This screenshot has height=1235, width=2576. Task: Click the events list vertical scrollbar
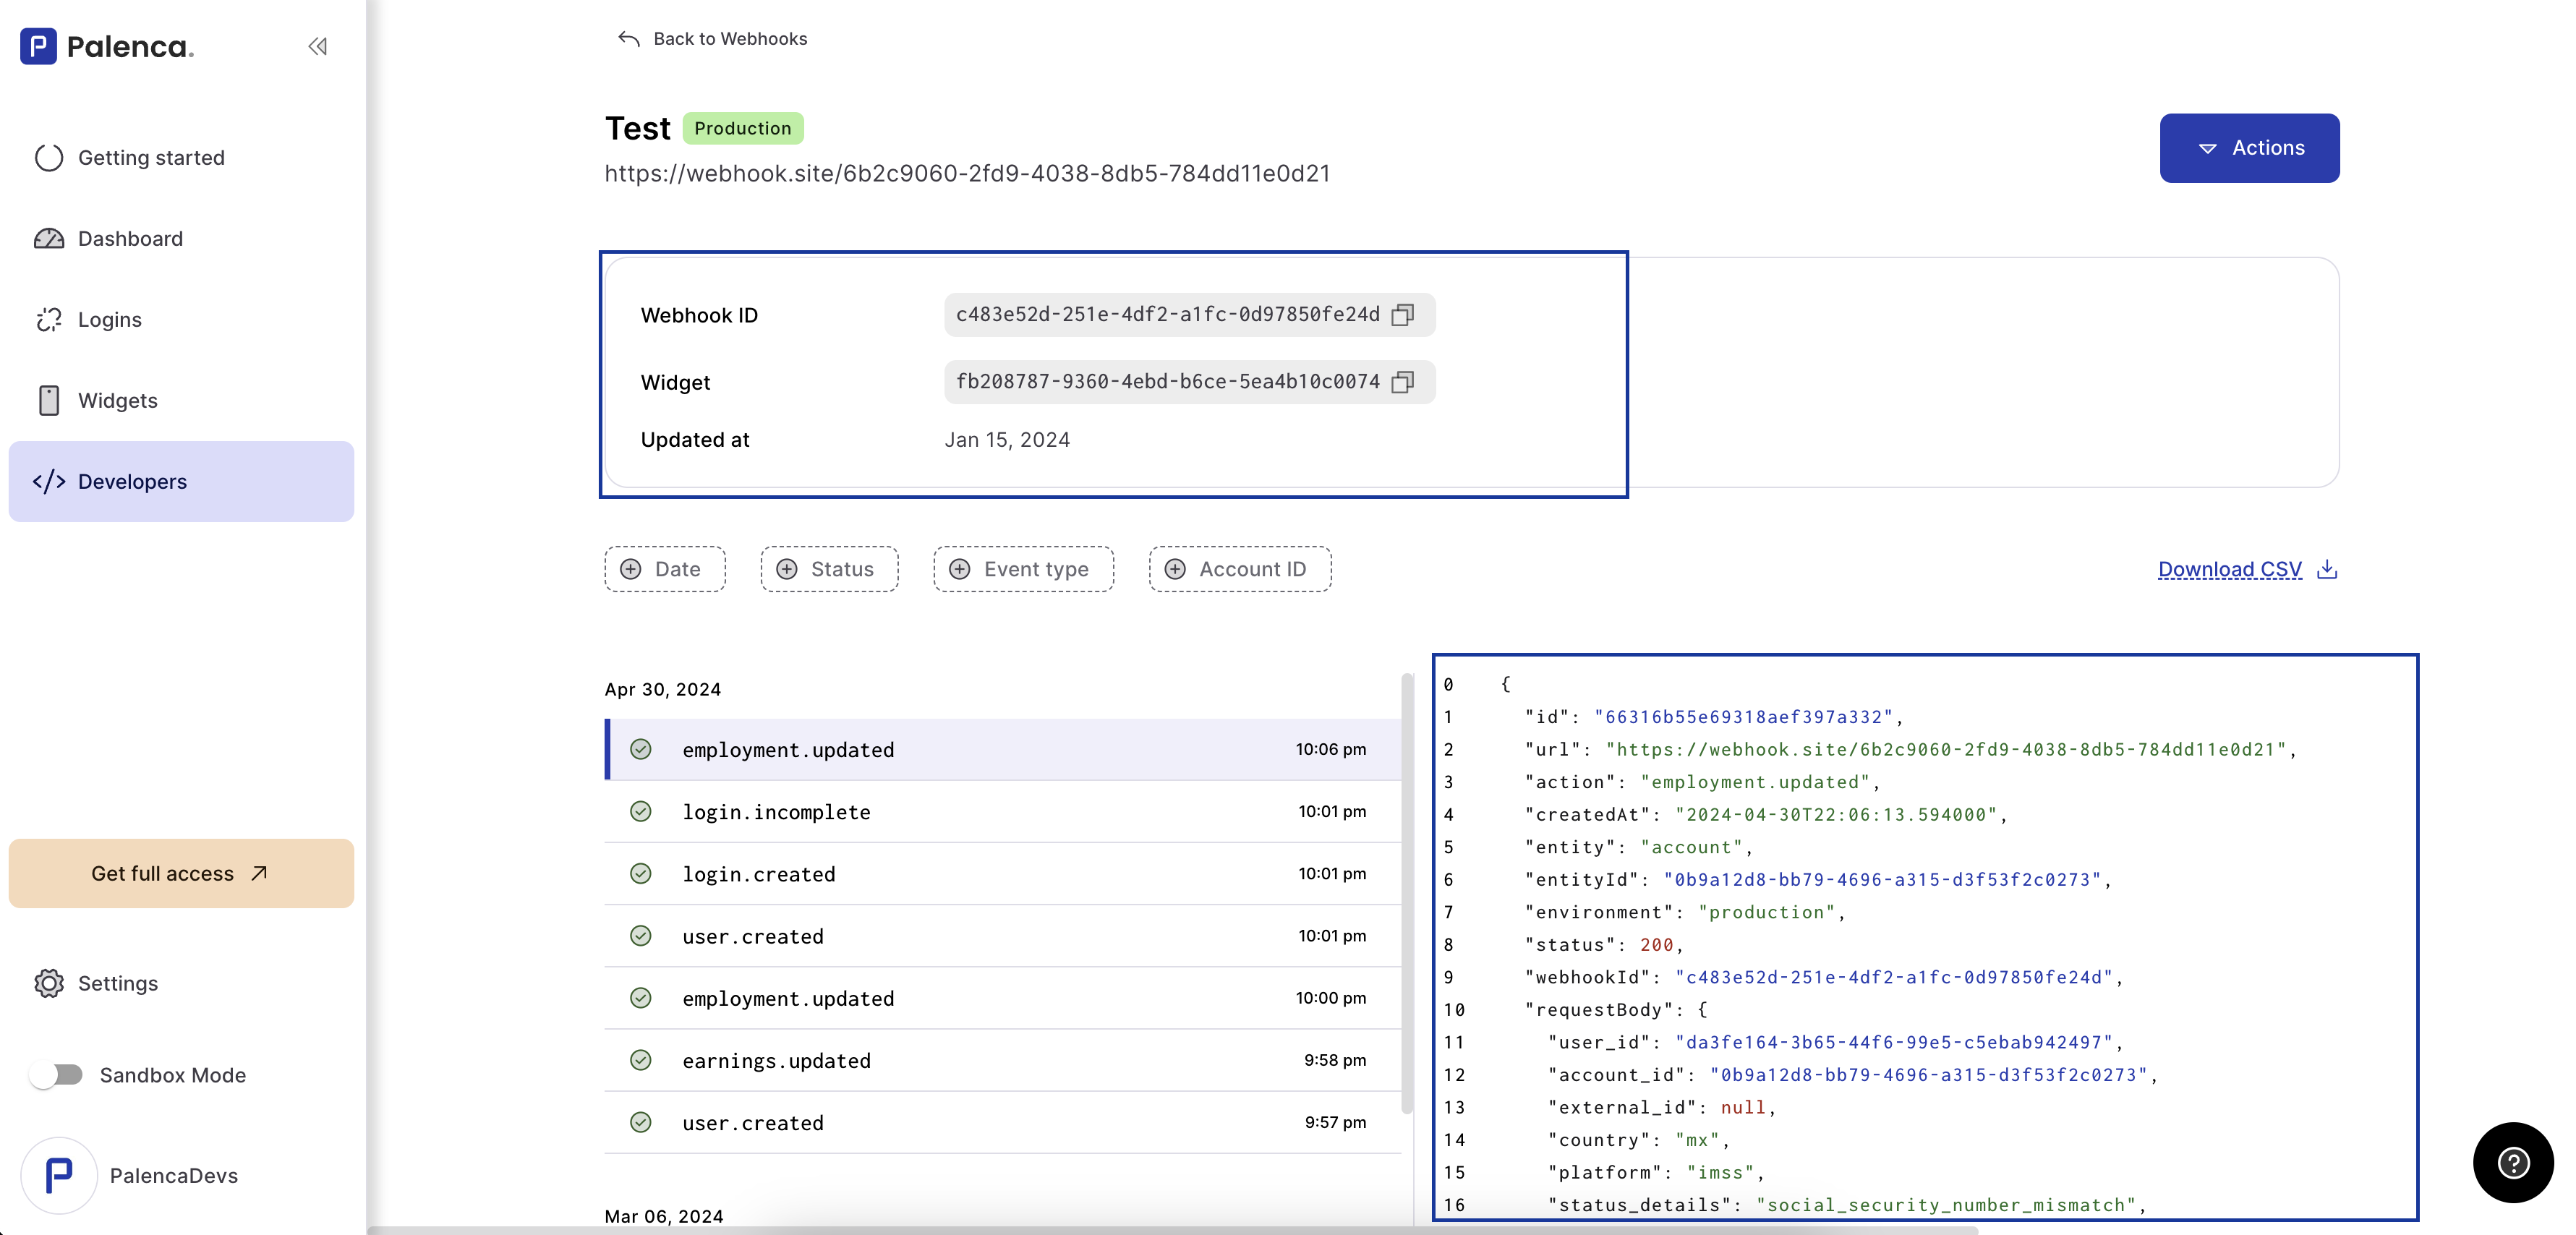tap(1407, 894)
